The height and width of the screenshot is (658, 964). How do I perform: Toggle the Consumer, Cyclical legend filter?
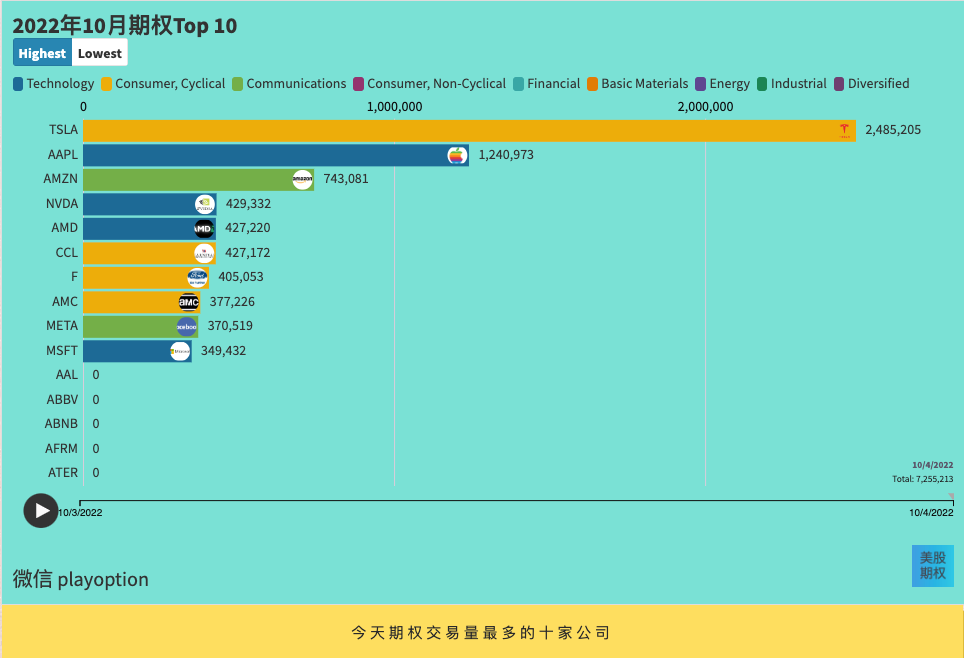(164, 84)
